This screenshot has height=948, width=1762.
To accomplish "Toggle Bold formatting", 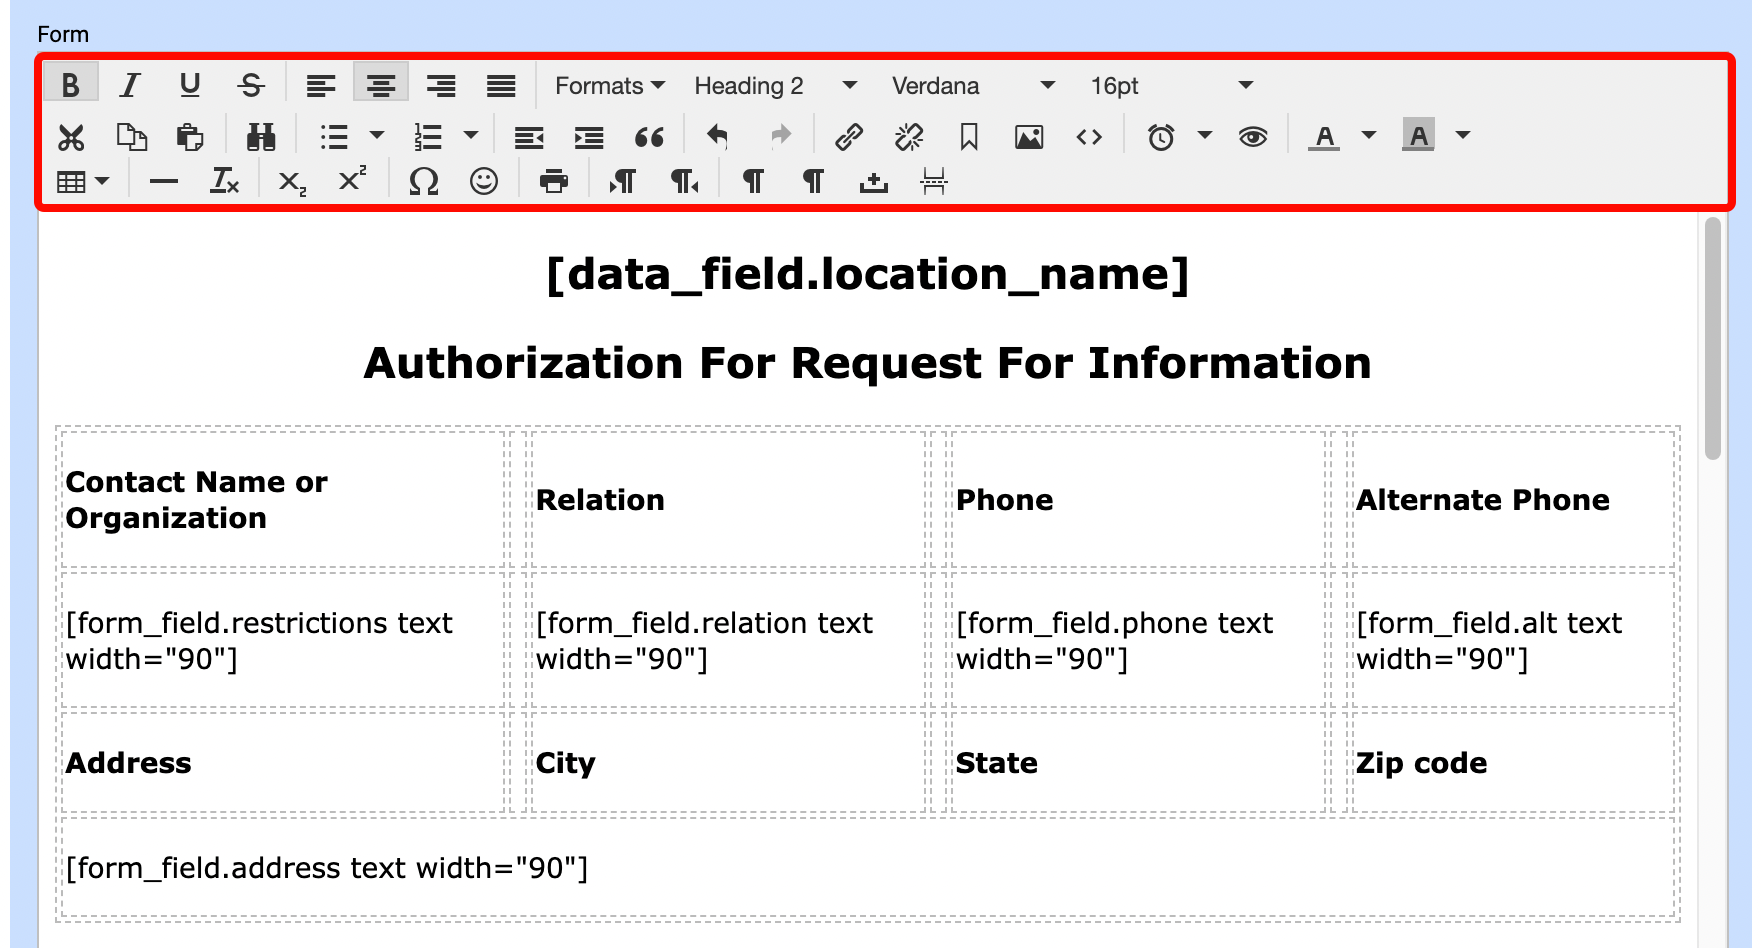I will (x=70, y=86).
